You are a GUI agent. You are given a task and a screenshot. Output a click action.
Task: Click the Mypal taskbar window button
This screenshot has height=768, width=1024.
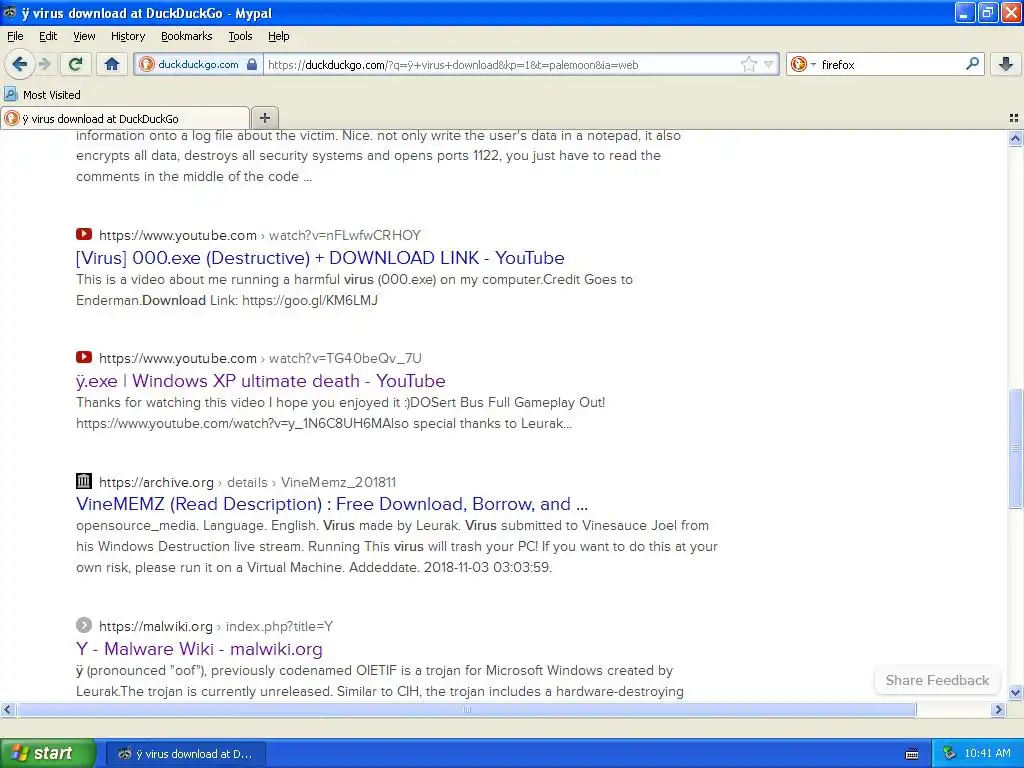tap(185, 754)
